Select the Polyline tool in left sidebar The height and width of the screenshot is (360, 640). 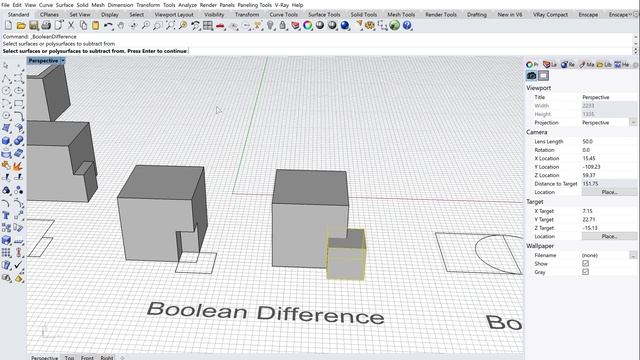coord(6,79)
